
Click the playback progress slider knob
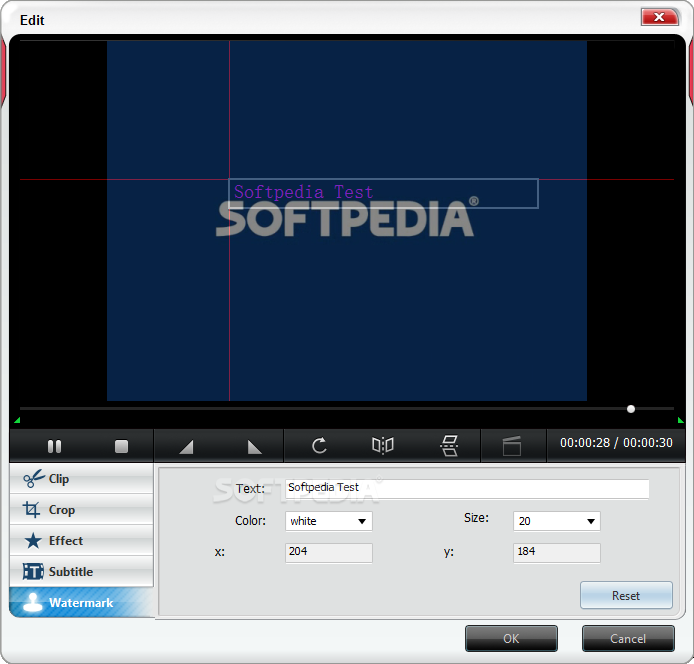[x=631, y=409]
